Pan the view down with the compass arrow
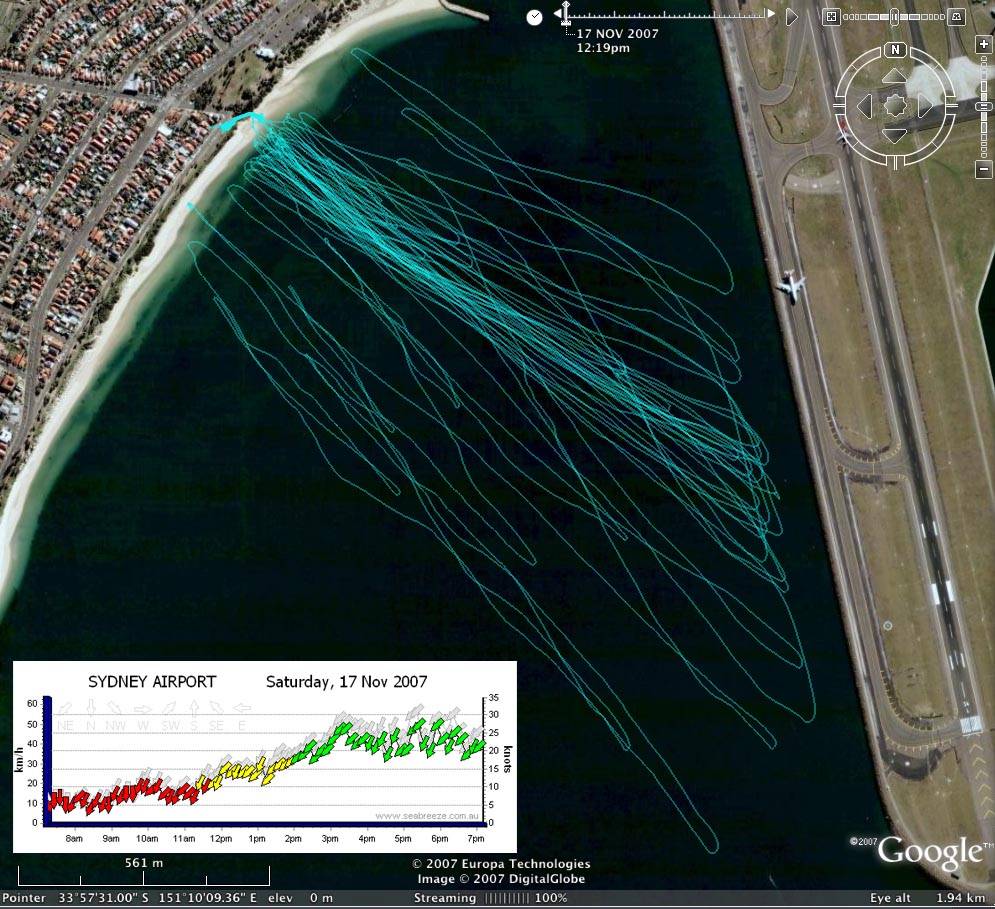Image resolution: width=995 pixels, height=909 pixels. (895, 135)
